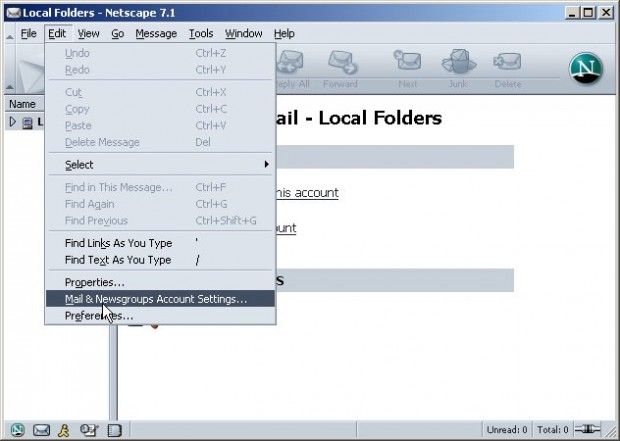This screenshot has height=441, width=620.
Task: Choose Preferences in Edit menu
Action: click(160, 316)
